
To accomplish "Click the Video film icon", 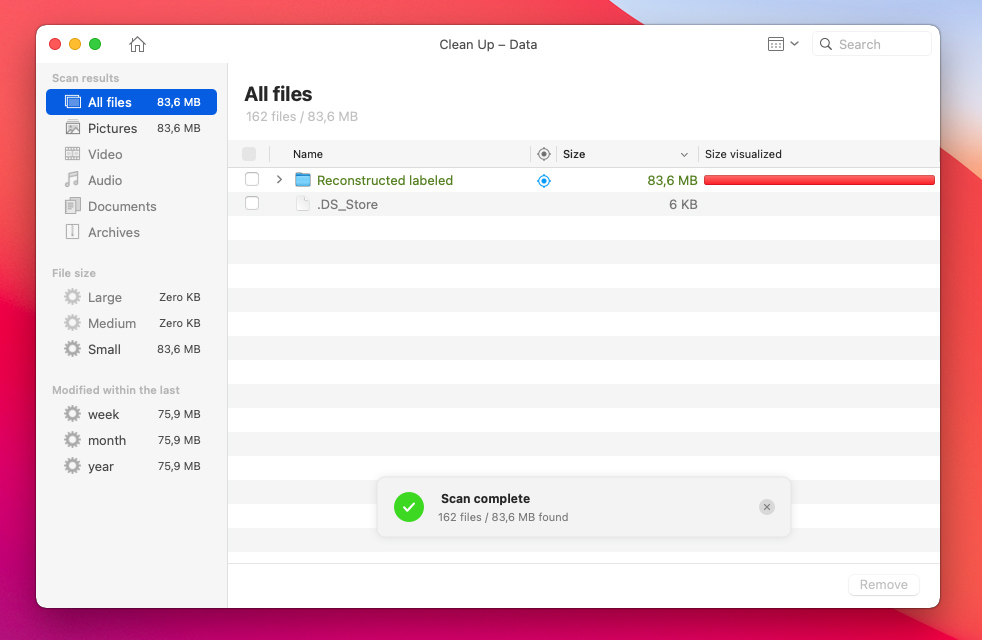I will coord(73,154).
